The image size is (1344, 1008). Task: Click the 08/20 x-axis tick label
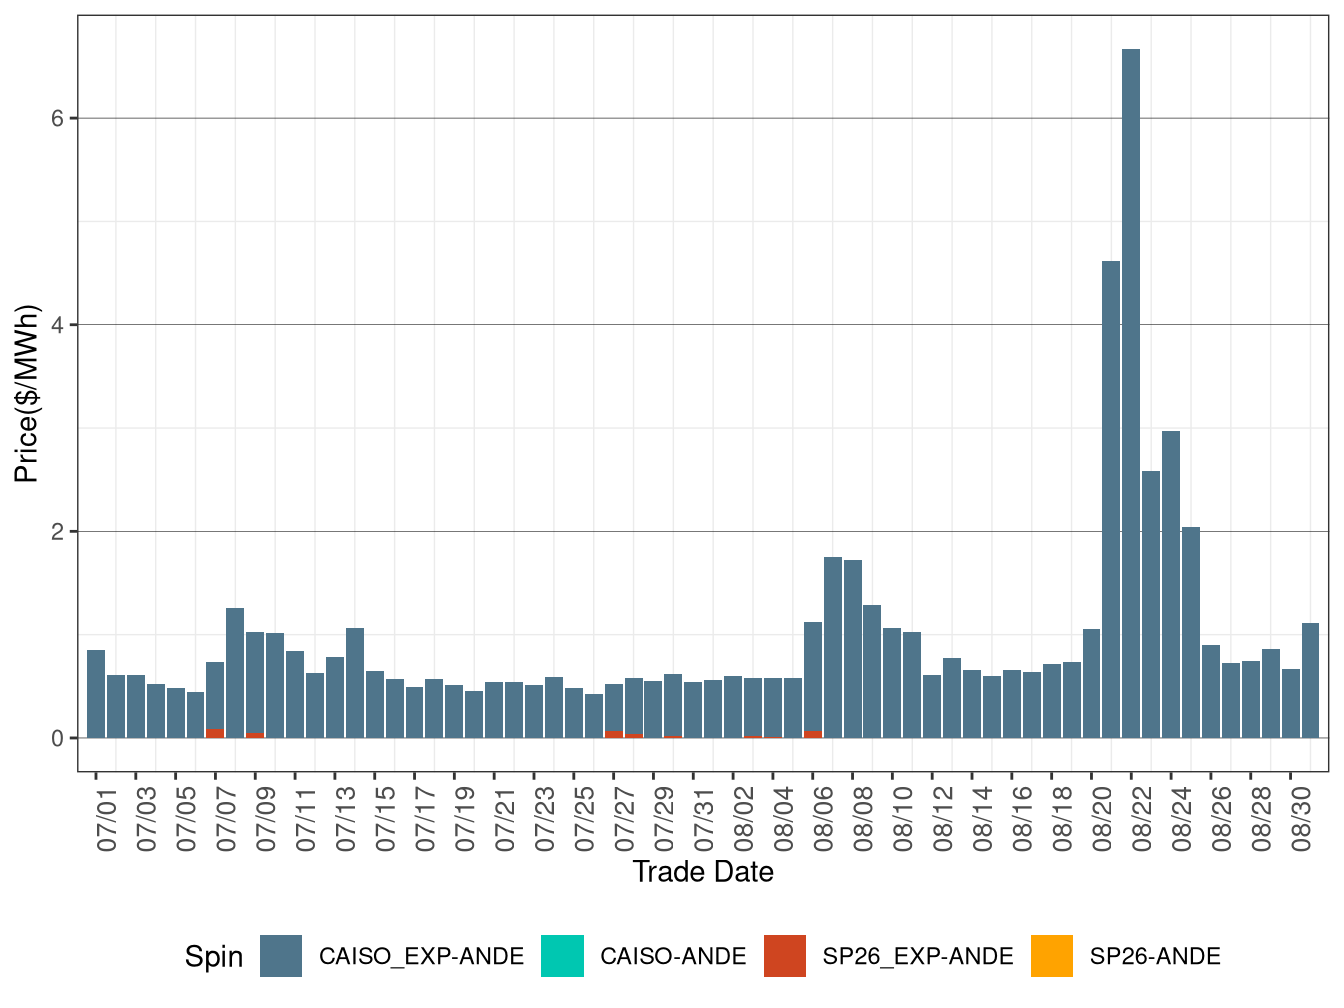click(x=1102, y=820)
